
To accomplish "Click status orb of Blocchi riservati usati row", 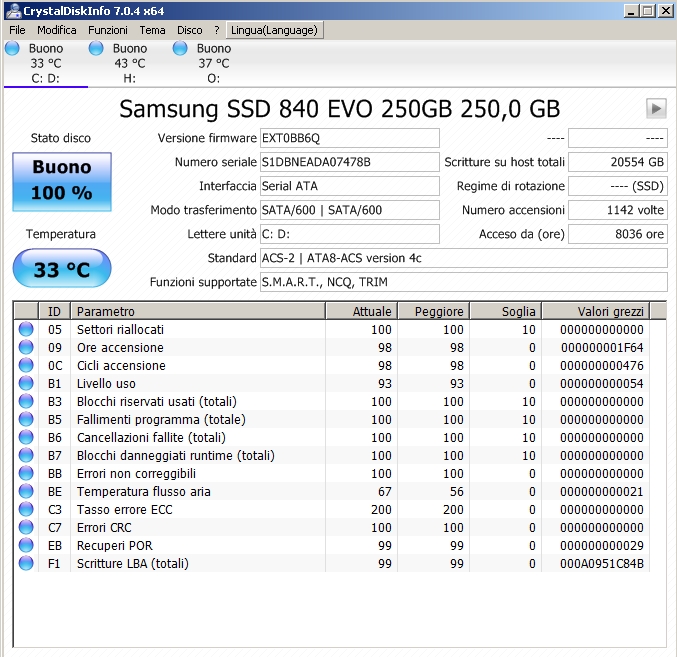I will (26, 401).
